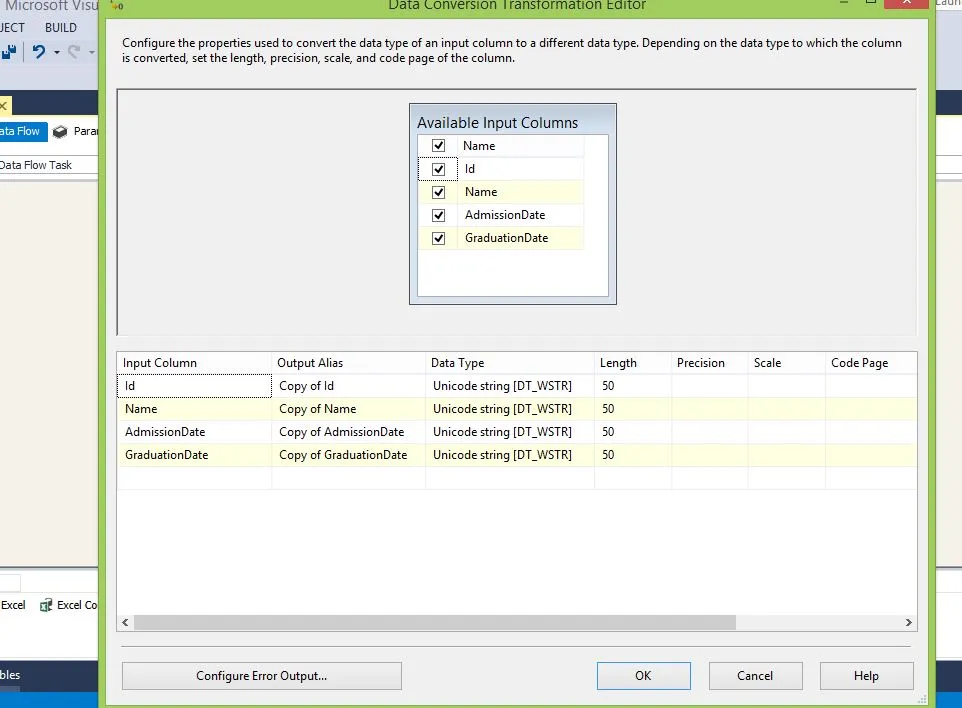This screenshot has height=708, width=962.
Task: Select AdmissionDate input column cell in grid
Action: pos(194,432)
